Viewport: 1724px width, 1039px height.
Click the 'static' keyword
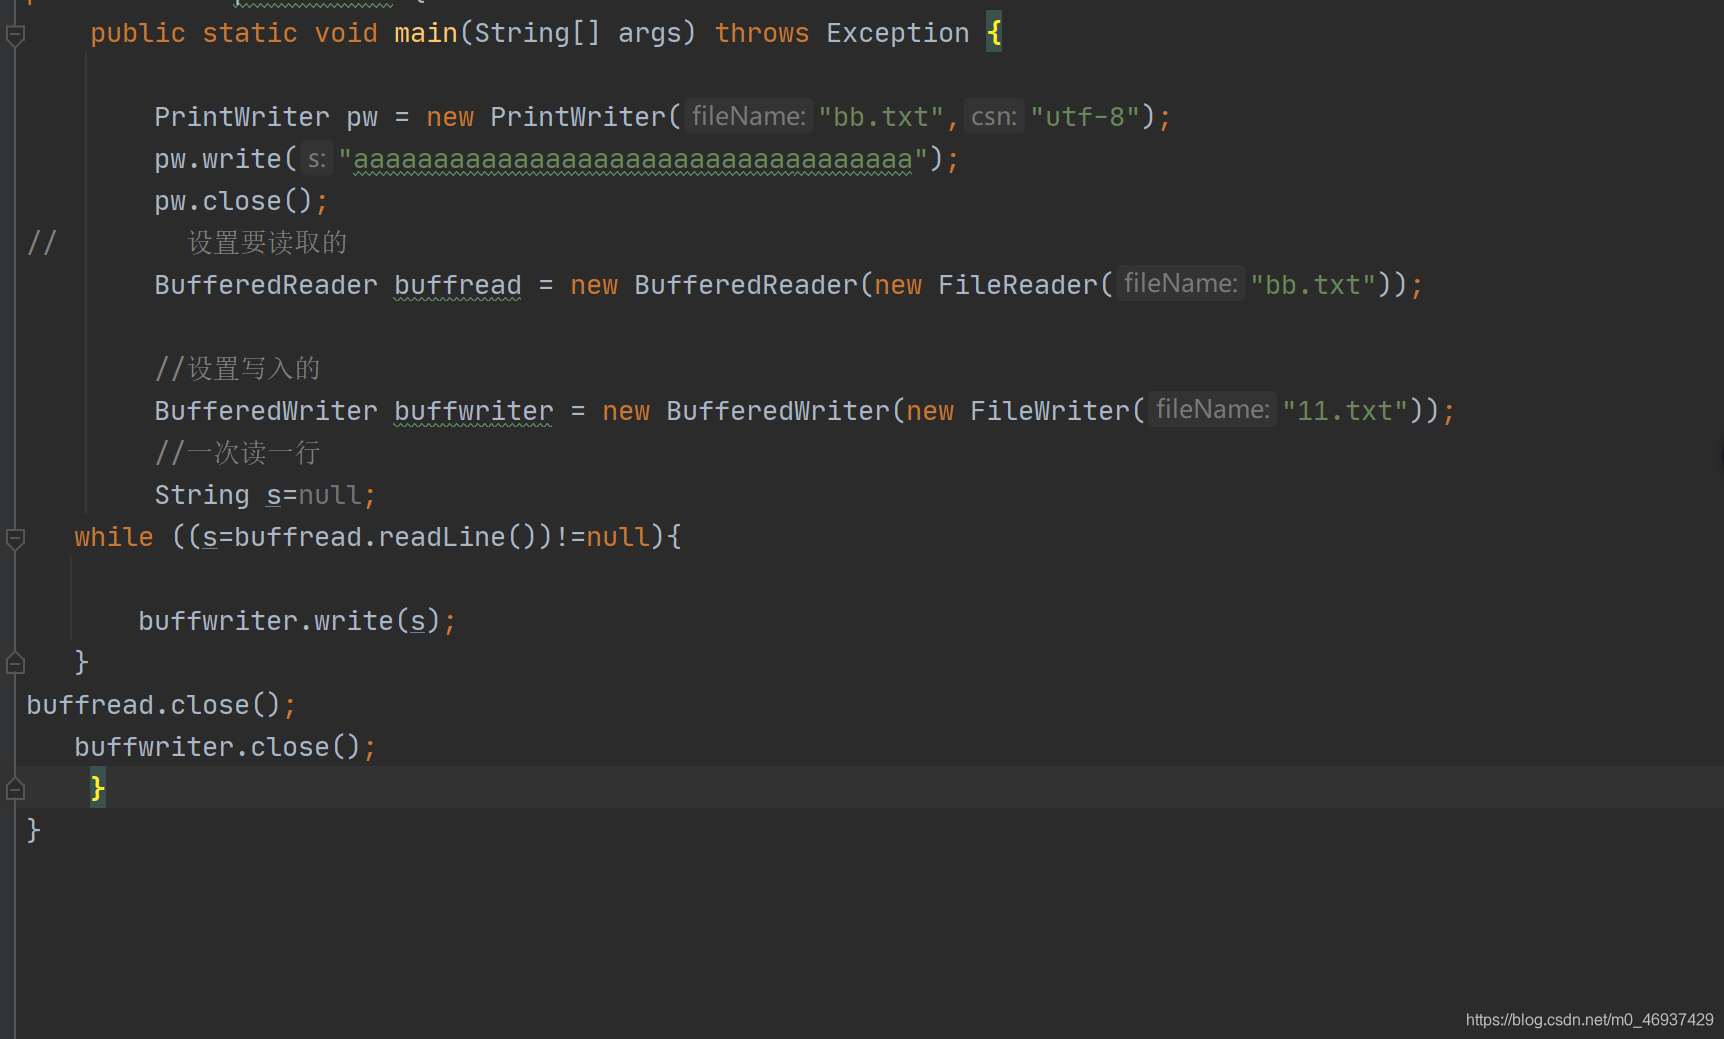click(250, 33)
